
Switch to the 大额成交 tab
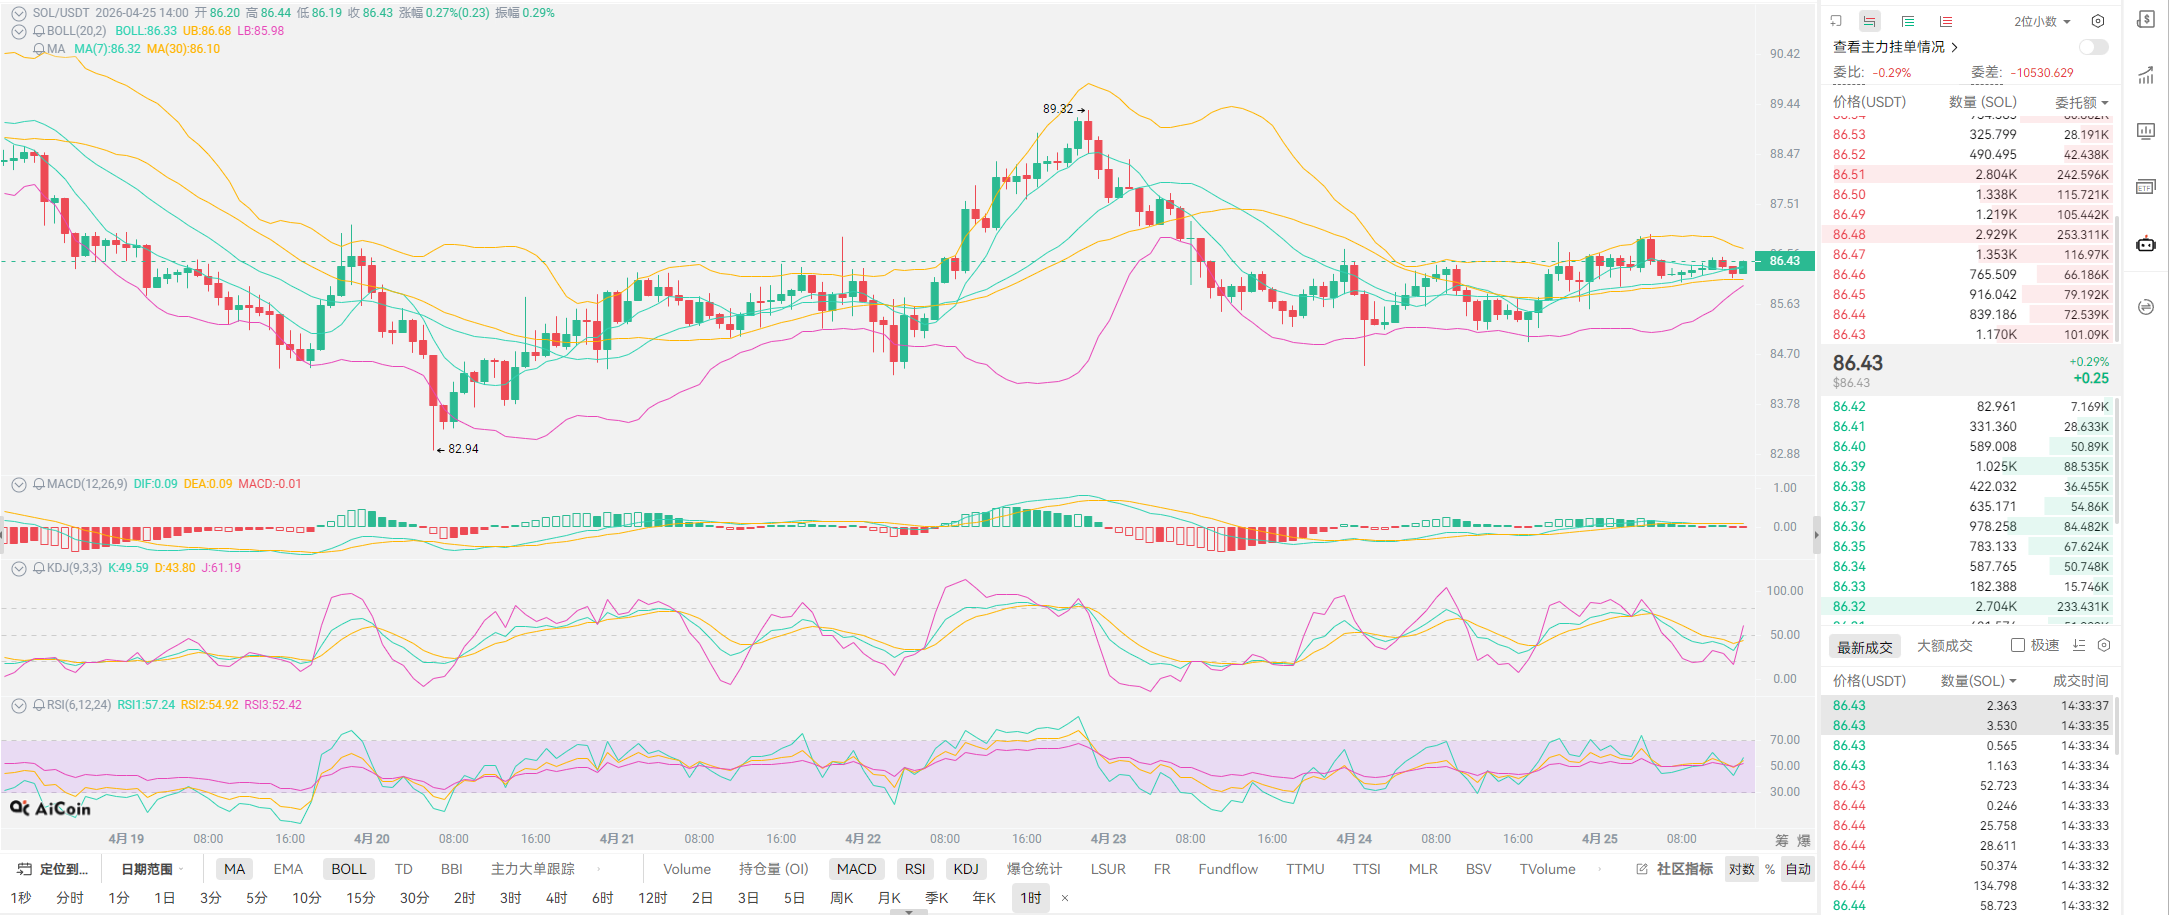coord(1944,646)
